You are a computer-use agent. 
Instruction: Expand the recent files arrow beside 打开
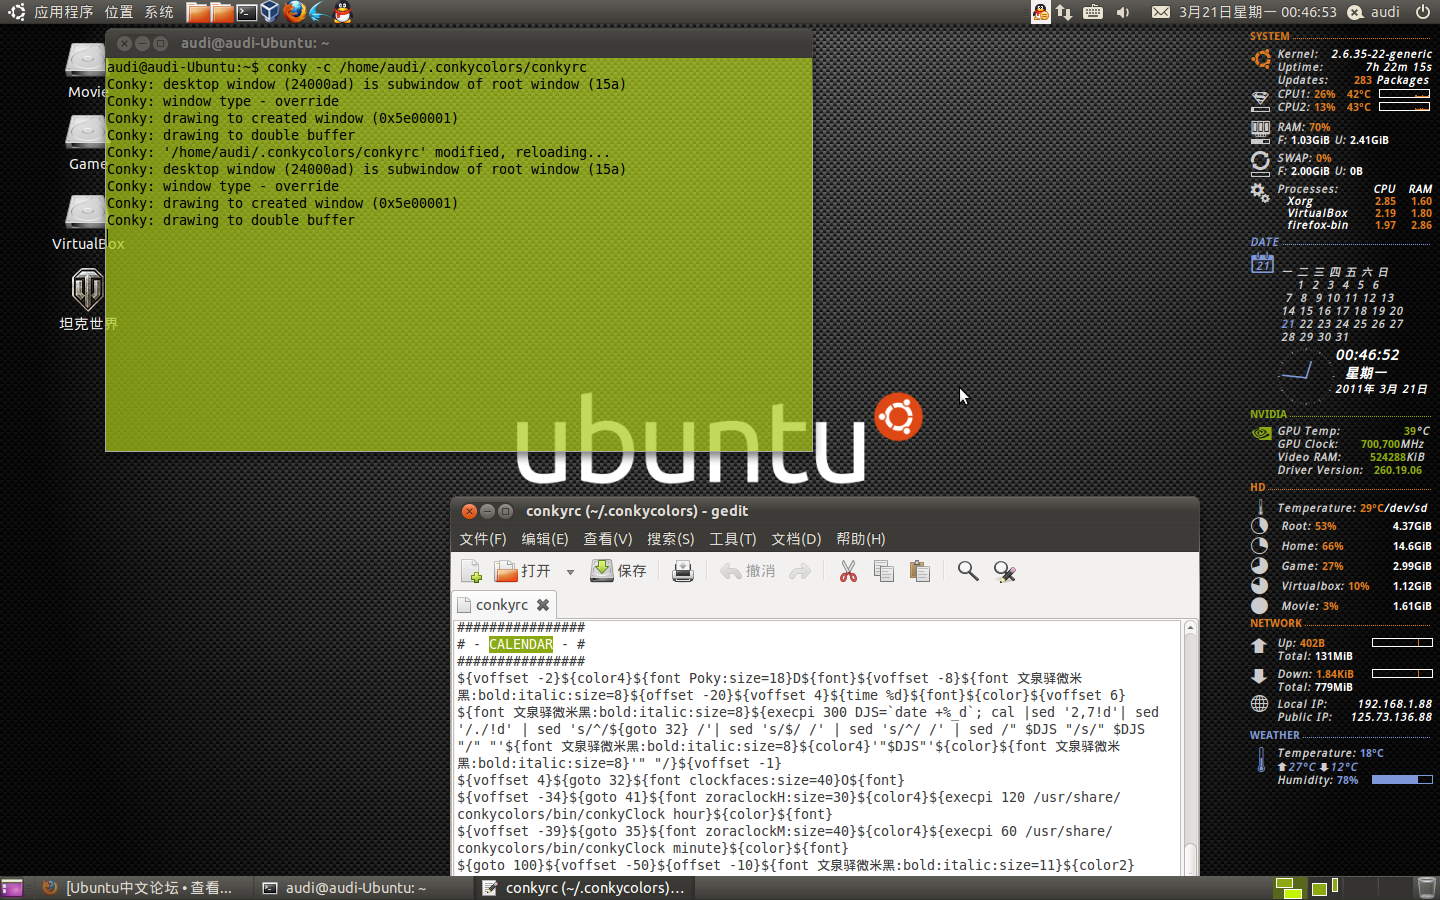point(570,572)
